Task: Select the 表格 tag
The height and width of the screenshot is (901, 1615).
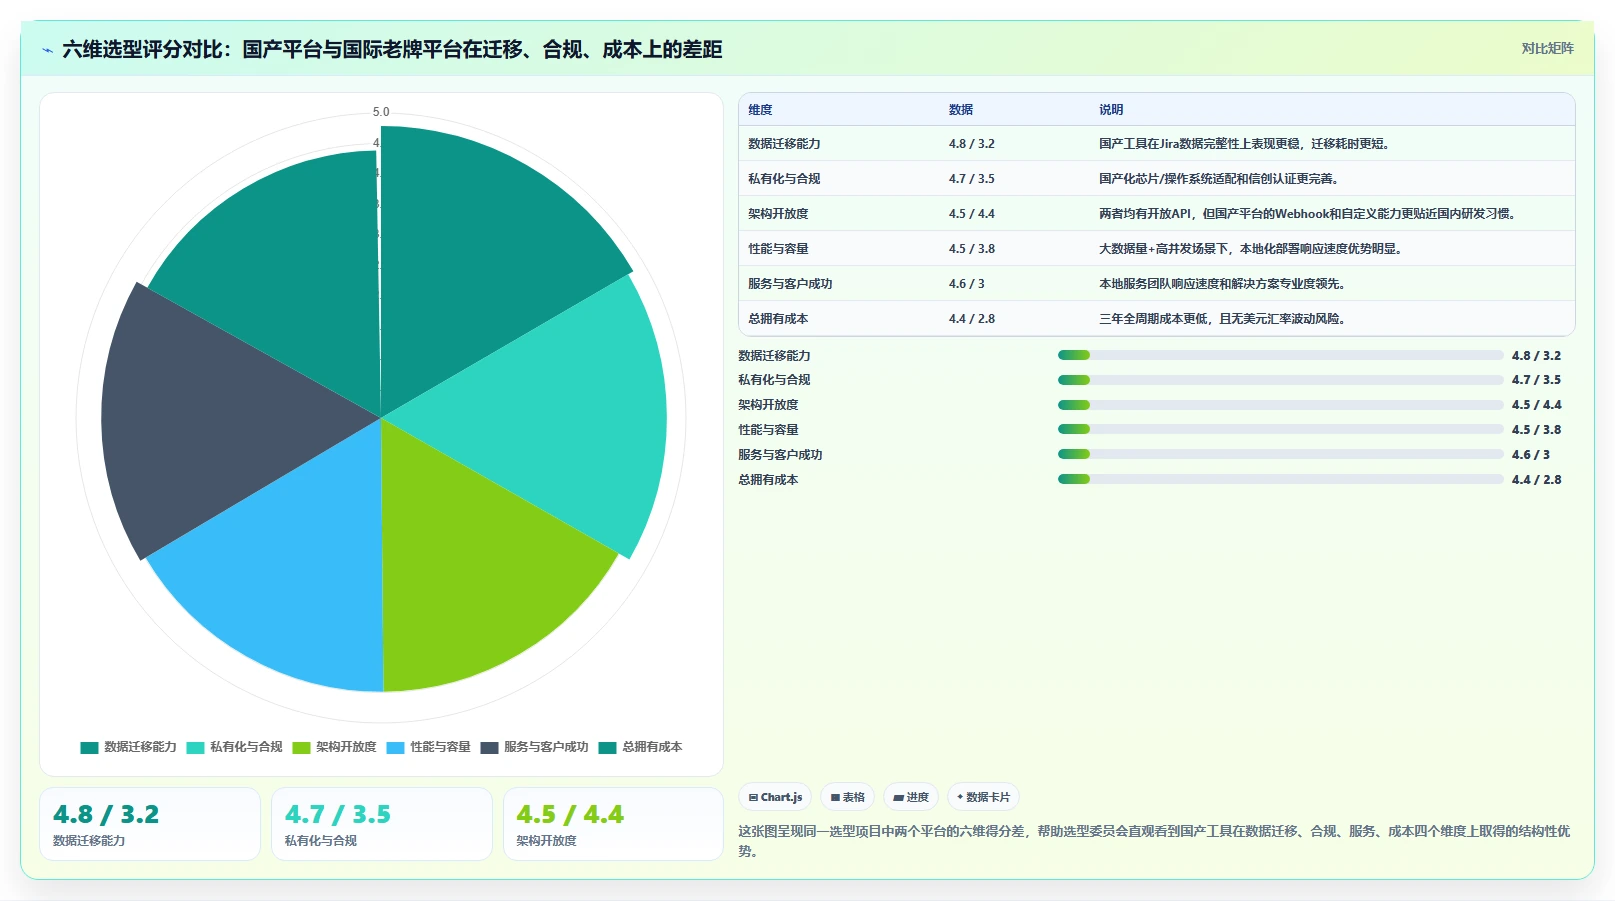Action: tap(847, 797)
